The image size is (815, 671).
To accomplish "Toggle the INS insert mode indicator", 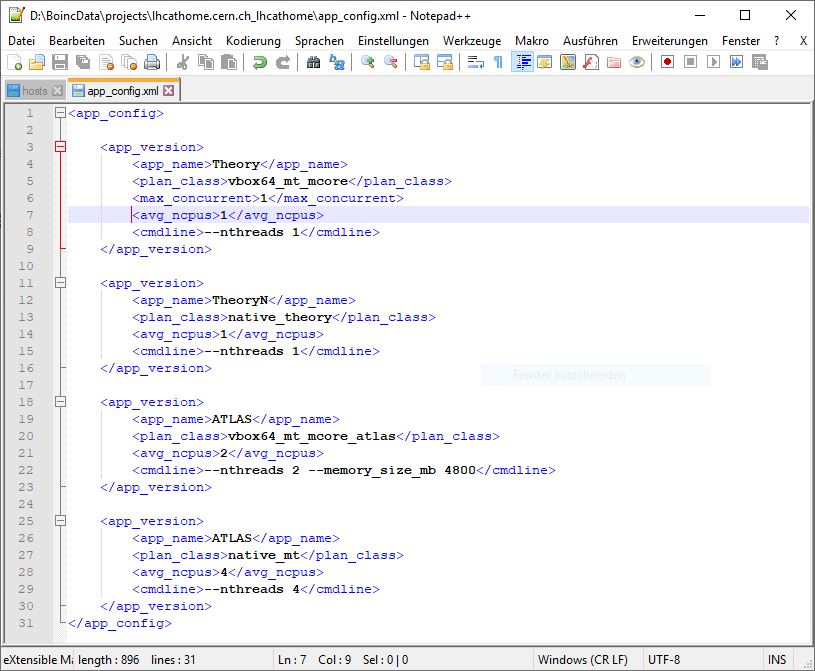I will click(x=777, y=660).
